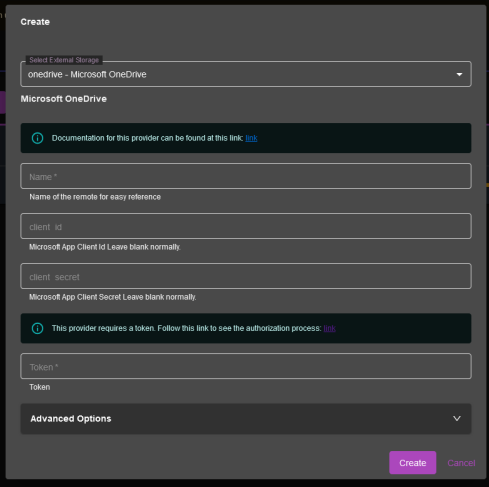Click the Select External Storage label
Viewport: 489px width, 487px height.
click(x=64, y=60)
